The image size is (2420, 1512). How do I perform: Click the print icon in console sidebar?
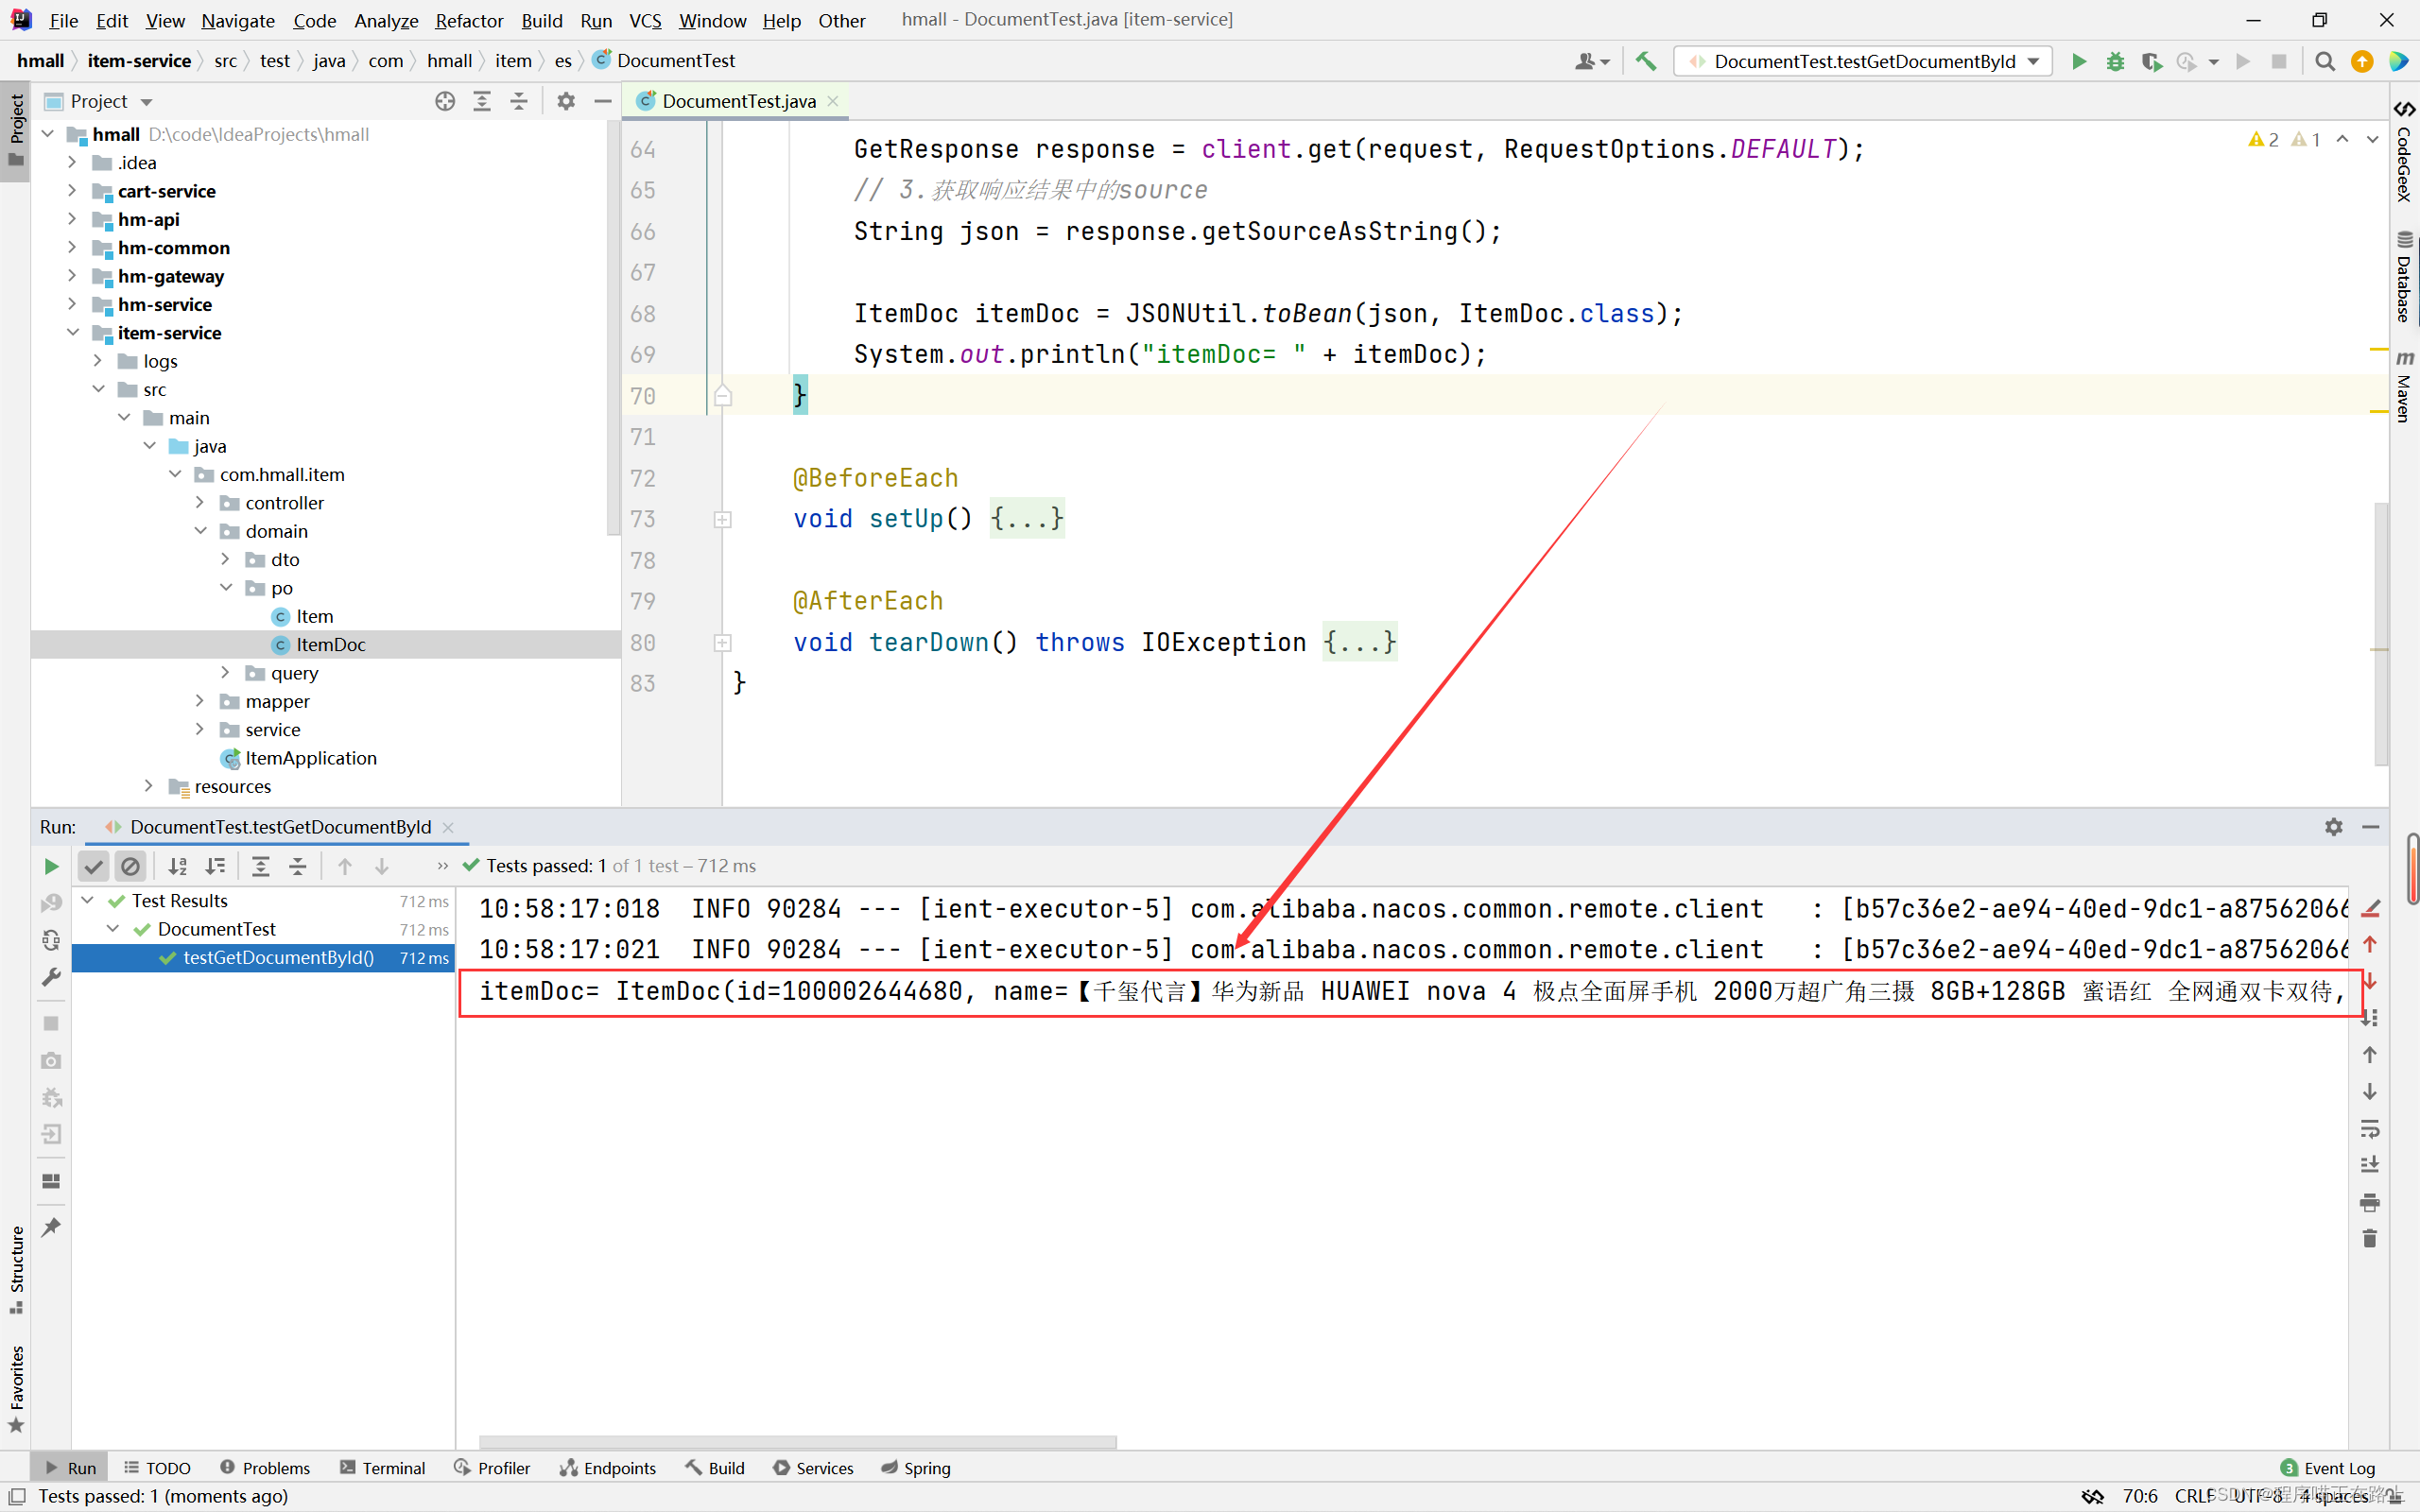coord(2369,1202)
